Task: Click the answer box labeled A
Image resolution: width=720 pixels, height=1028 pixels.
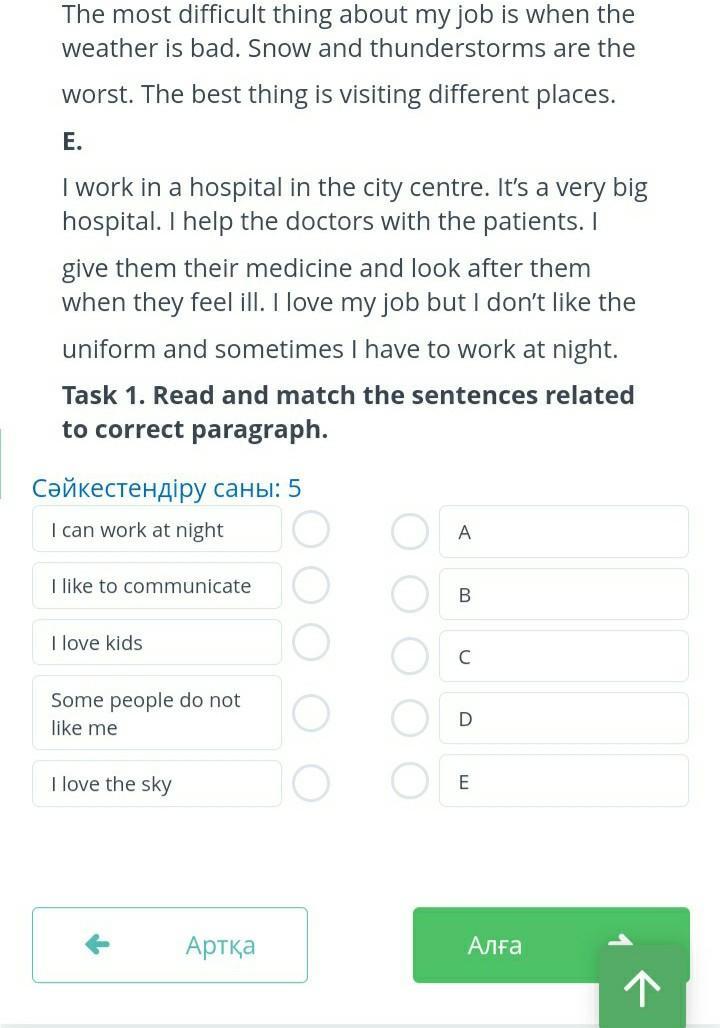Action: pyautogui.click(x=563, y=532)
